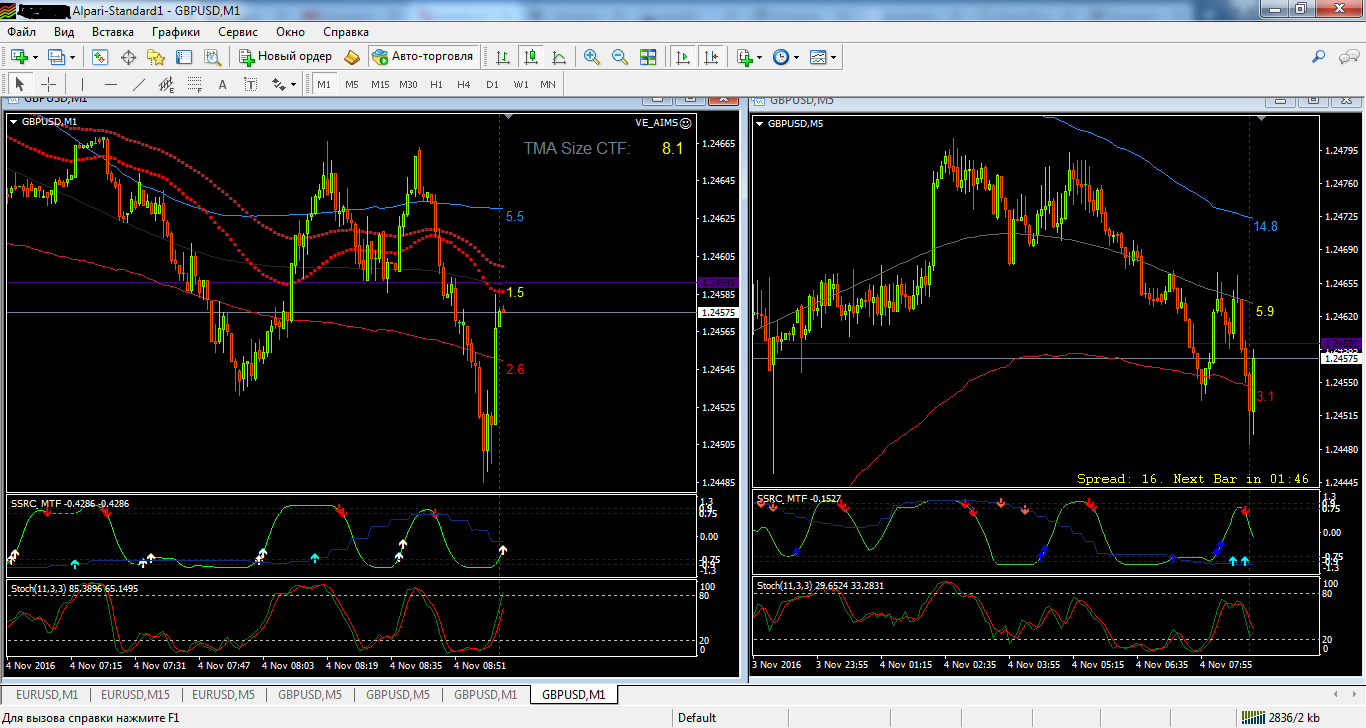Switch to the EURUSD,M15 chart tab
Screen dimensions: 1366x728
pyautogui.click(x=135, y=694)
